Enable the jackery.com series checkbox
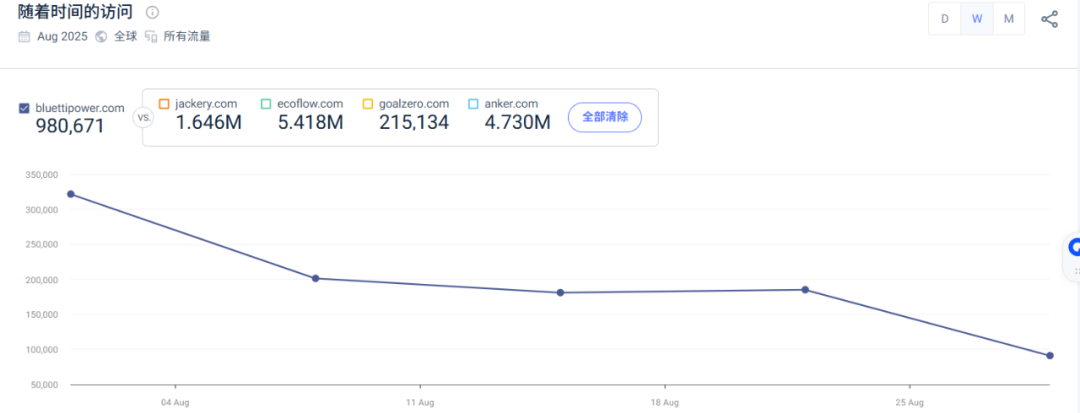This screenshot has width=1080, height=413. pyautogui.click(x=164, y=104)
